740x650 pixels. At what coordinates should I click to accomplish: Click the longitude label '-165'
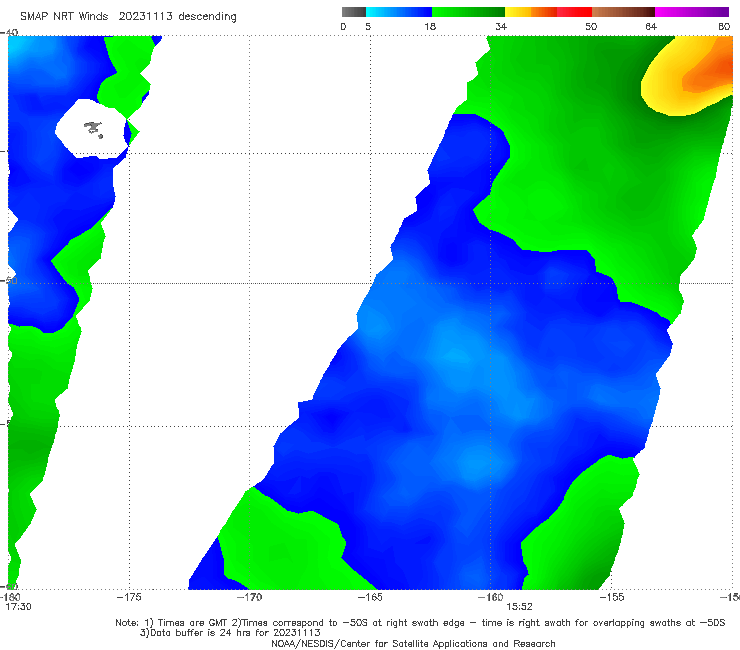(x=370, y=597)
